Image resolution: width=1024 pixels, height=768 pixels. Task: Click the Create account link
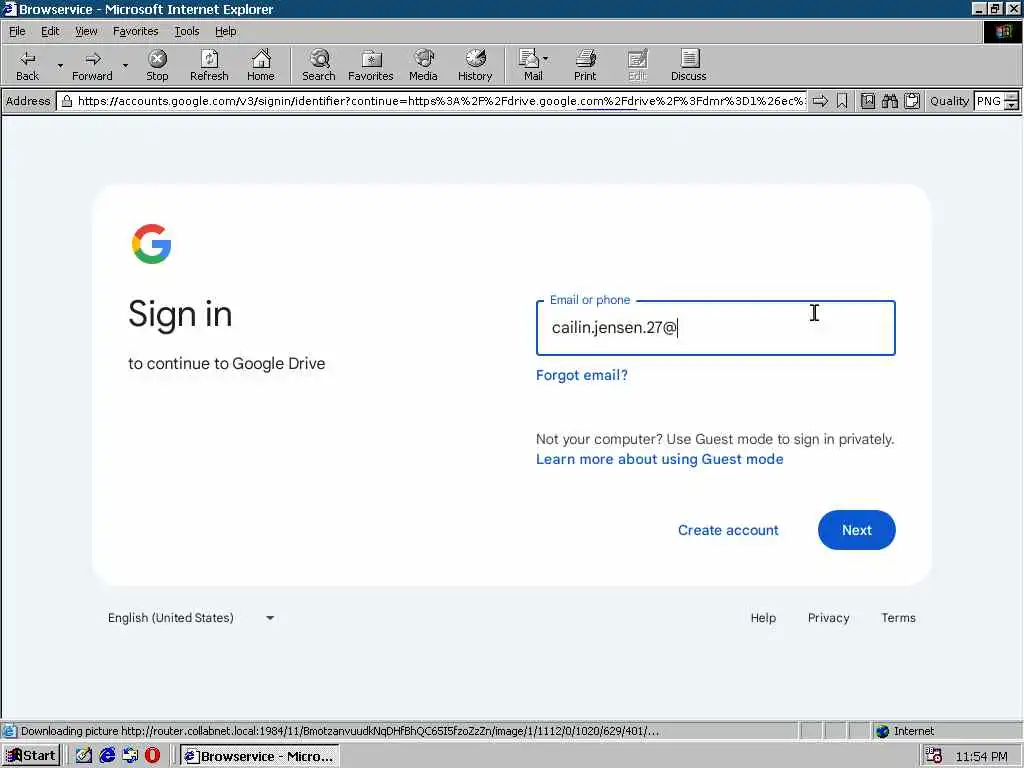pyautogui.click(x=728, y=530)
